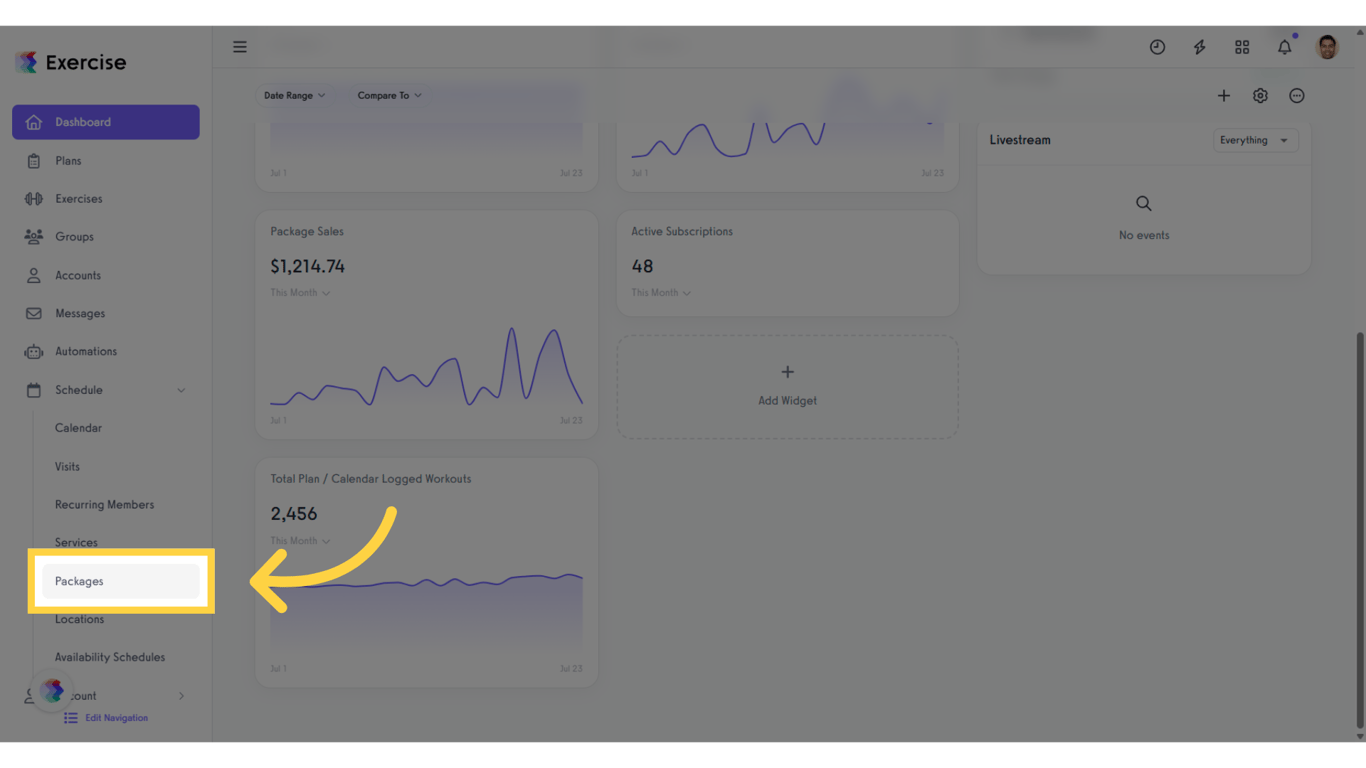Open This Month dropdown under Package Sales
The image size is (1366, 768).
point(299,292)
